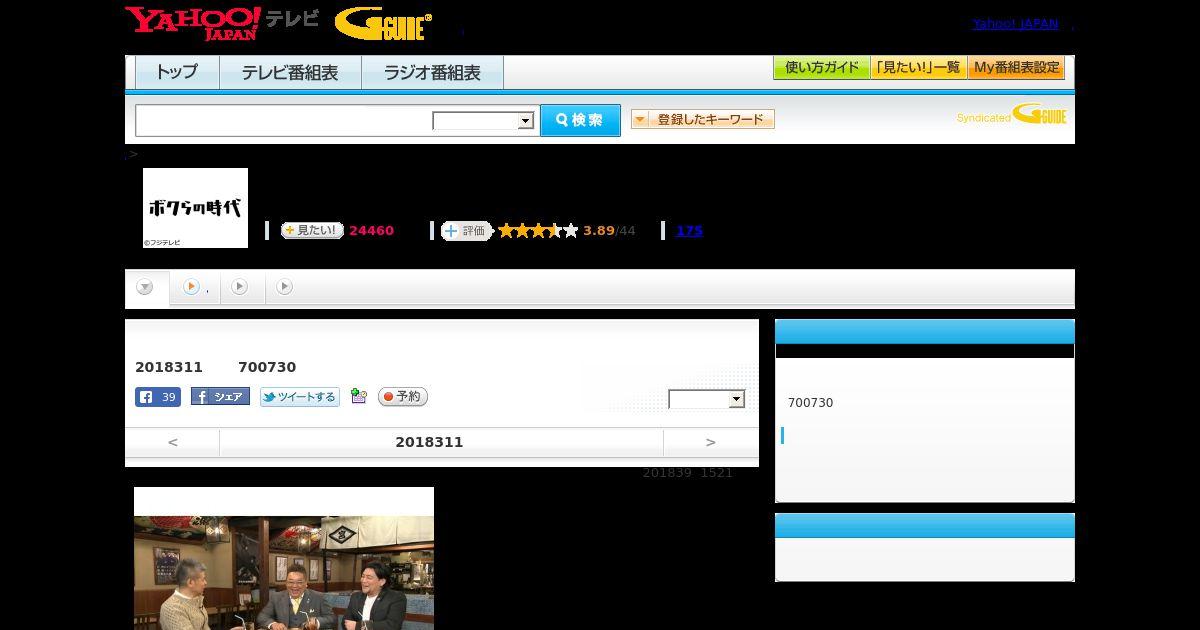Click the 見たい! add button
Image resolution: width=1200 pixels, height=630 pixels.
[312, 230]
